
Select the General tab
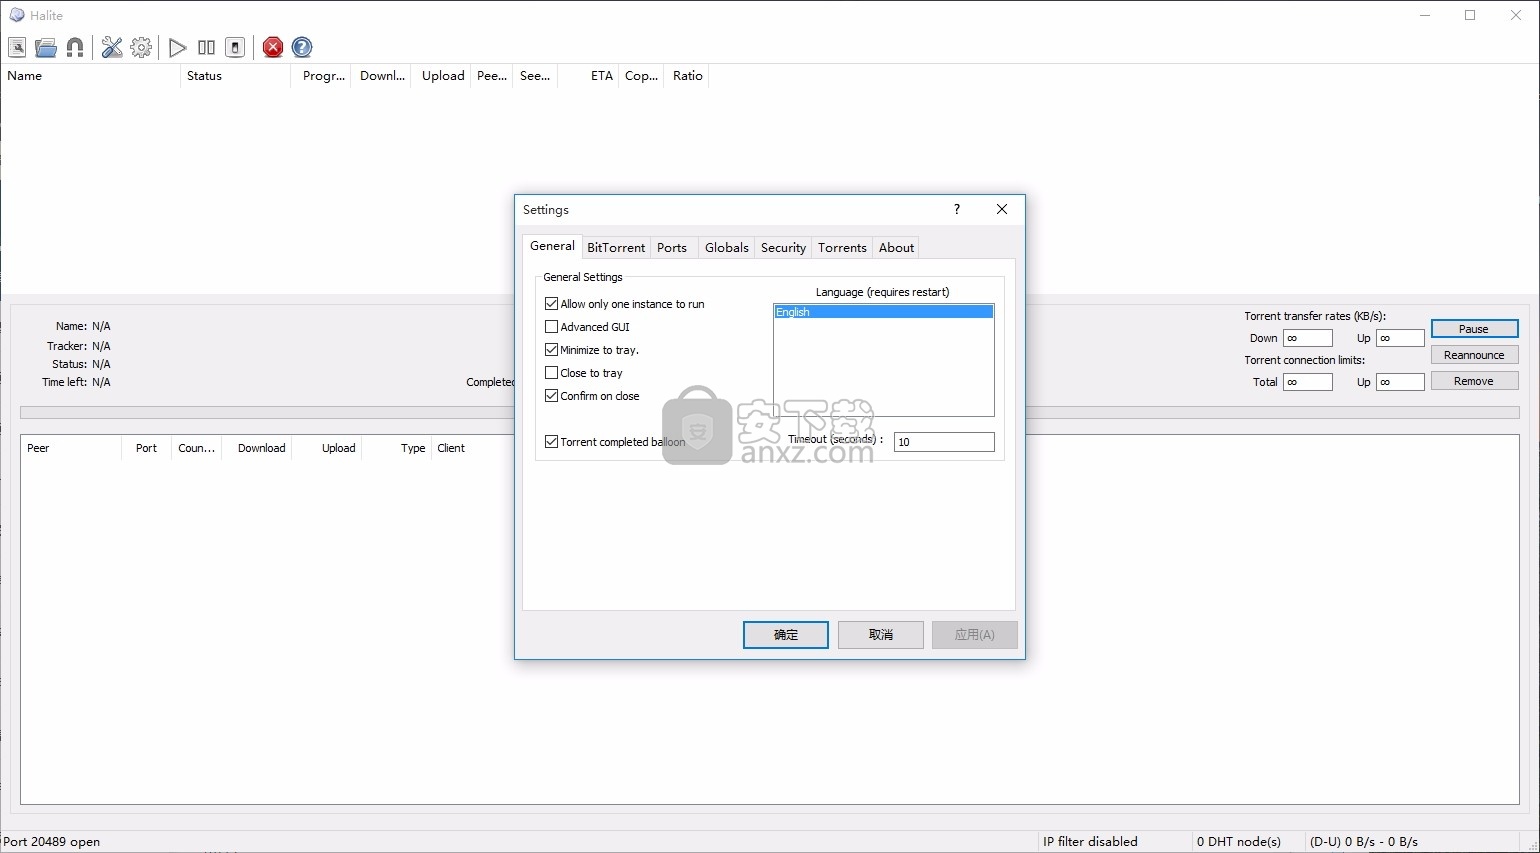pyautogui.click(x=552, y=246)
